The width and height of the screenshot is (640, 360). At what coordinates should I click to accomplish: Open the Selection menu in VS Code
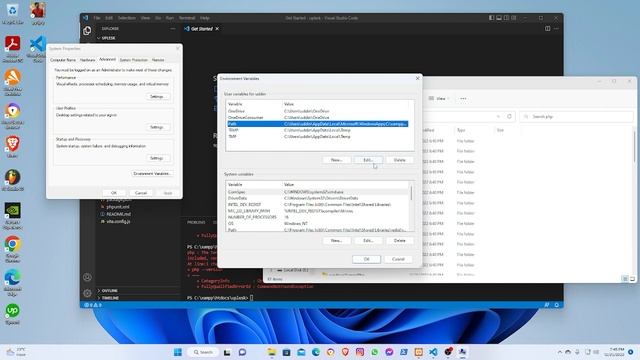point(127,18)
